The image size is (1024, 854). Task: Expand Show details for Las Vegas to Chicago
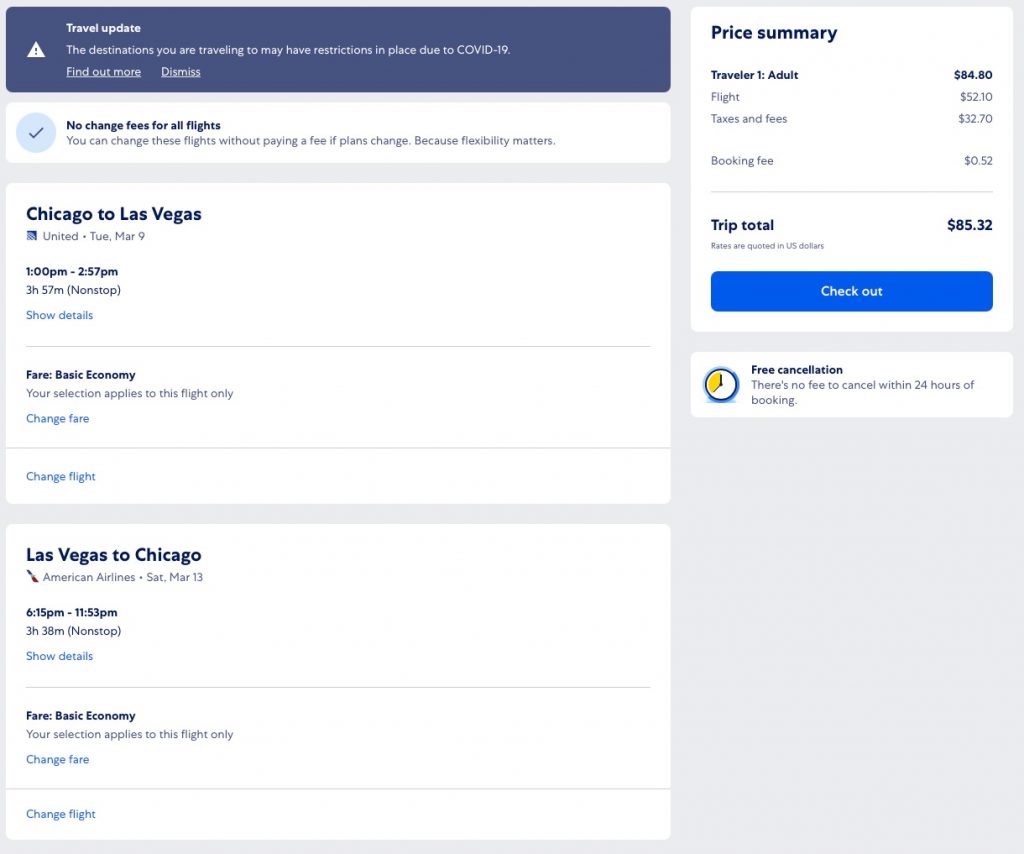[x=59, y=656]
